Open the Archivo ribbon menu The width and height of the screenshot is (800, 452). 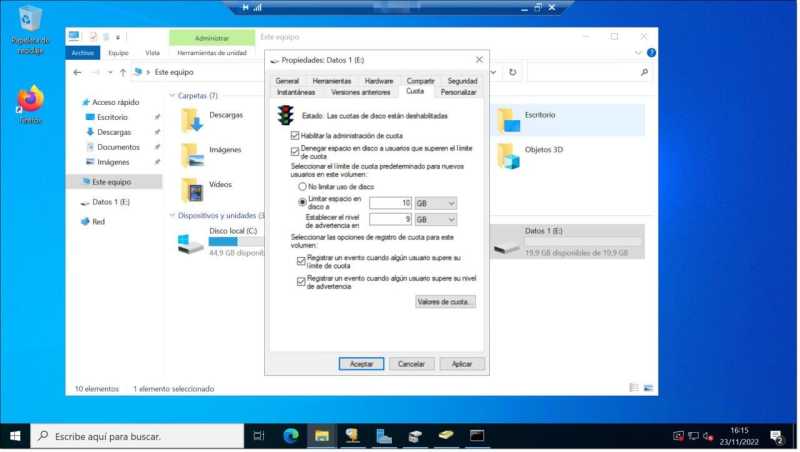(83, 53)
